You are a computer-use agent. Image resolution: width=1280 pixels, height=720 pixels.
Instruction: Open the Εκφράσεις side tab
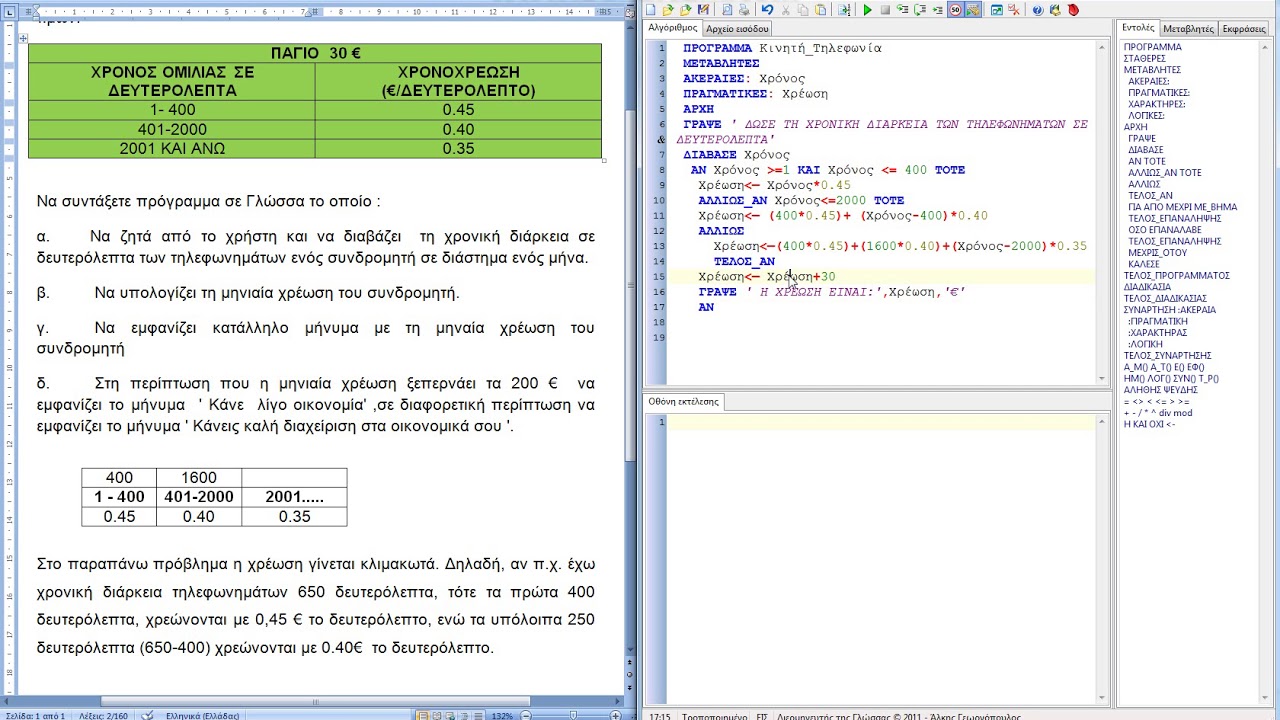tap(1245, 29)
